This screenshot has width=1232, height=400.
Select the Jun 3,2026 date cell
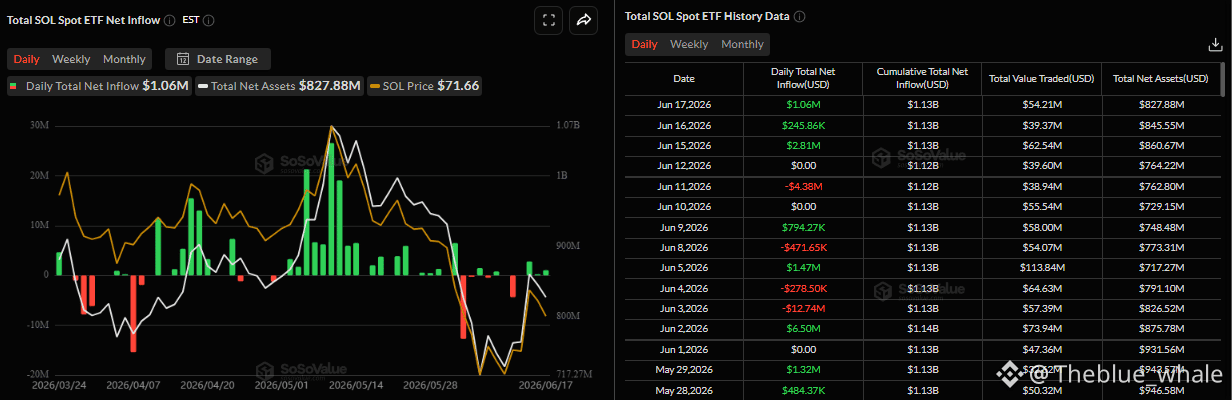(684, 308)
